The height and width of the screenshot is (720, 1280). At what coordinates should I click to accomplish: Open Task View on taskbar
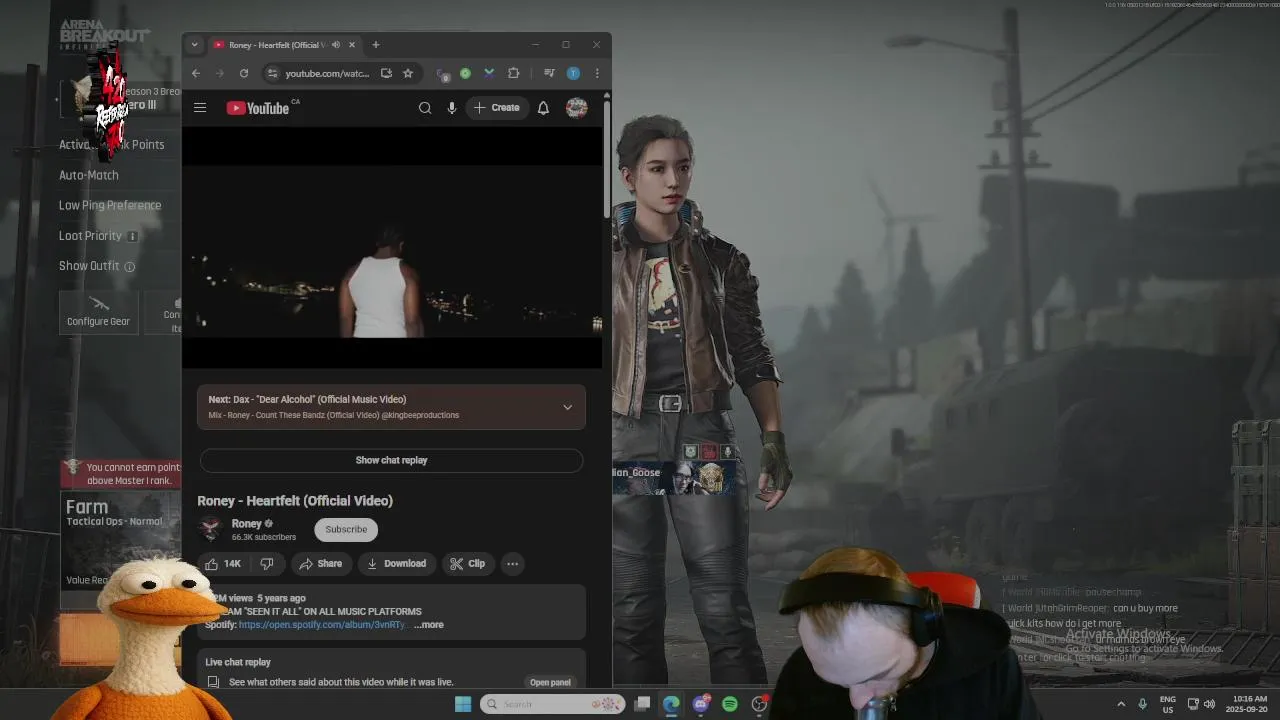click(x=643, y=704)
